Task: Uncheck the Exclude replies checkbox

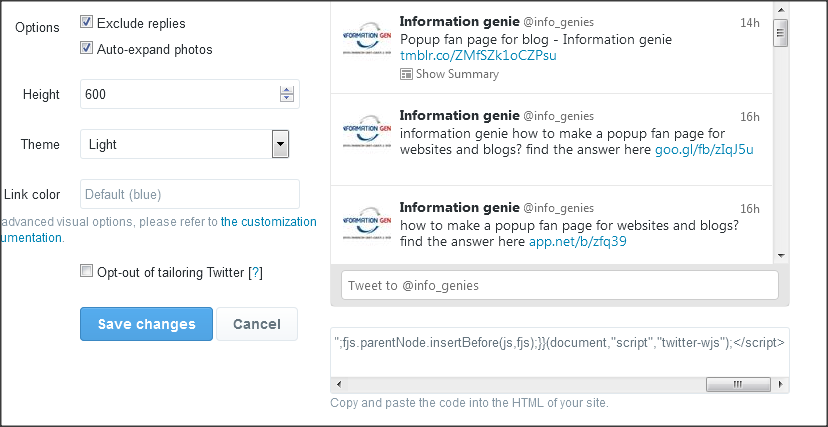Action: (87, 22)
